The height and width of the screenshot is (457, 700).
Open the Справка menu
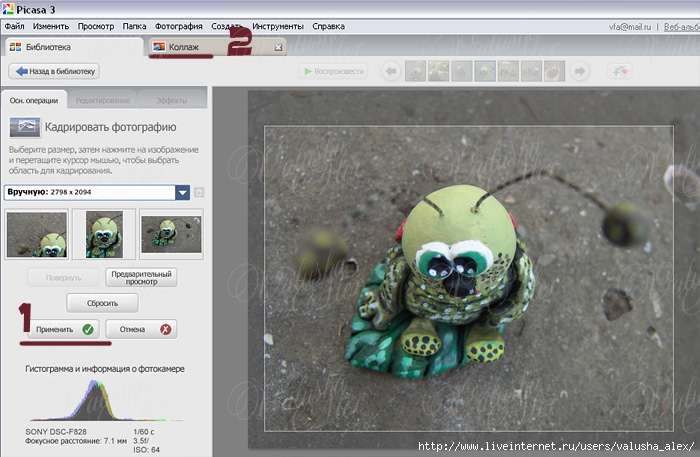(x=329, y=26)
